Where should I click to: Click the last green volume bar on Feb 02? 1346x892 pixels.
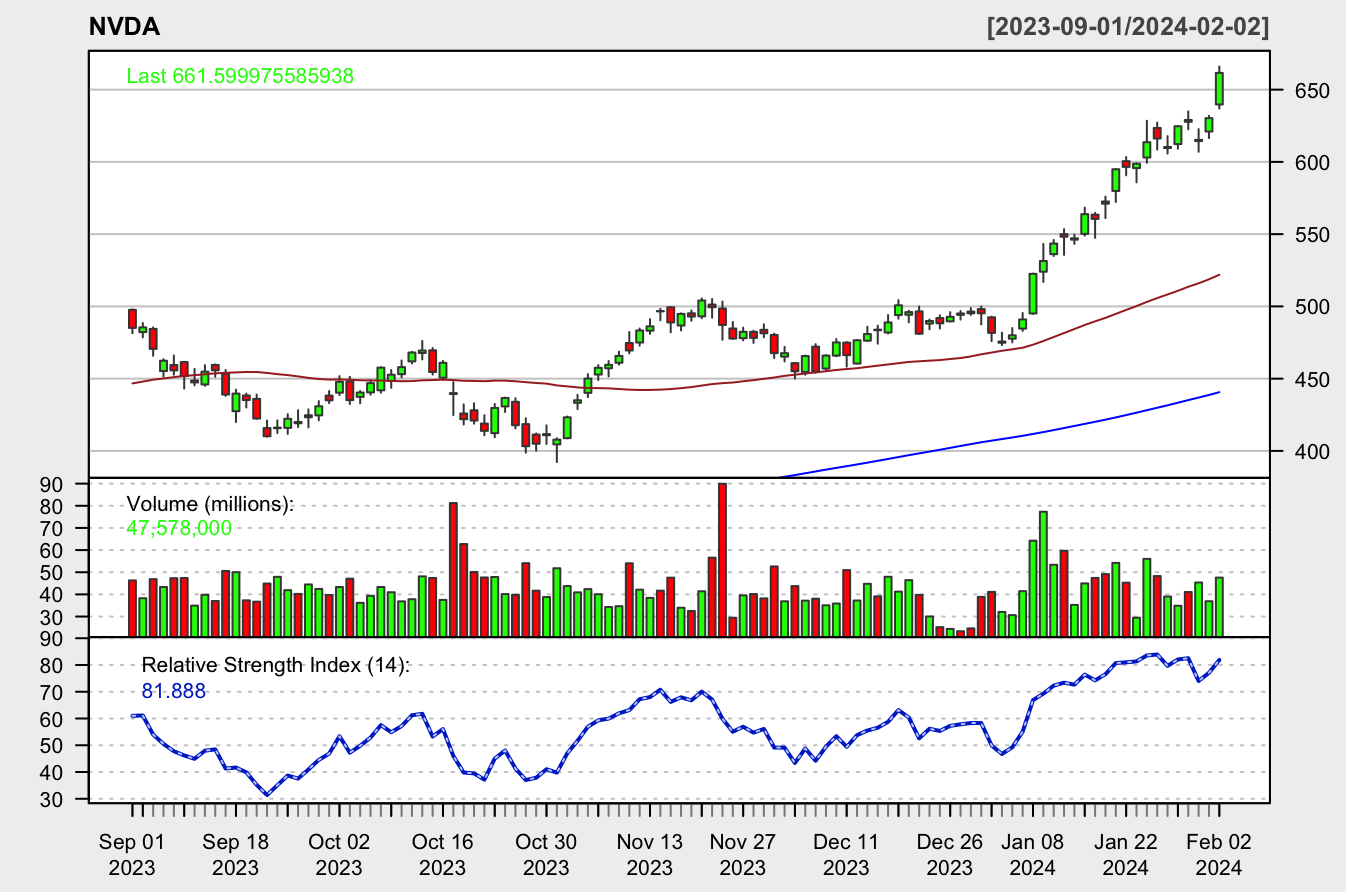1220,607
